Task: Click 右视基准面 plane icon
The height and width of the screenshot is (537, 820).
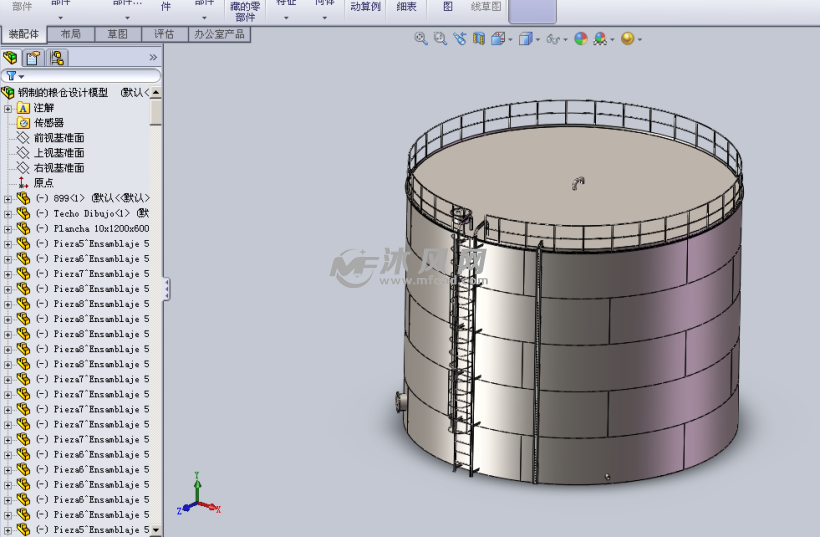Action: pyautogui.click(x=22, y=168)
